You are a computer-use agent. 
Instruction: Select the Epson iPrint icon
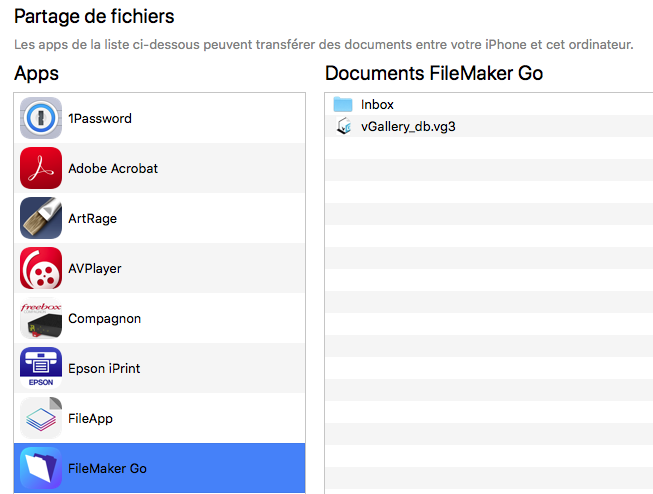(x=41, y=368)
